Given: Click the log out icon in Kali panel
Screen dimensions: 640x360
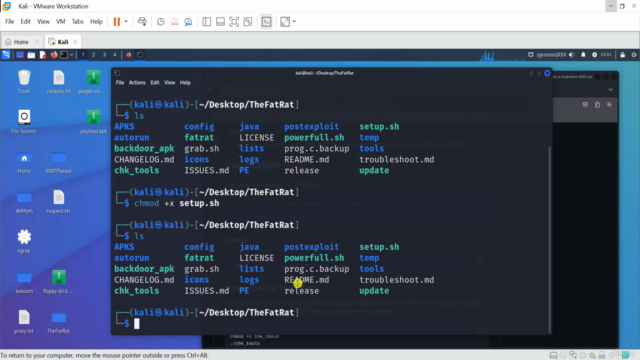Looking at the screenshot, I should pos(634,55).
